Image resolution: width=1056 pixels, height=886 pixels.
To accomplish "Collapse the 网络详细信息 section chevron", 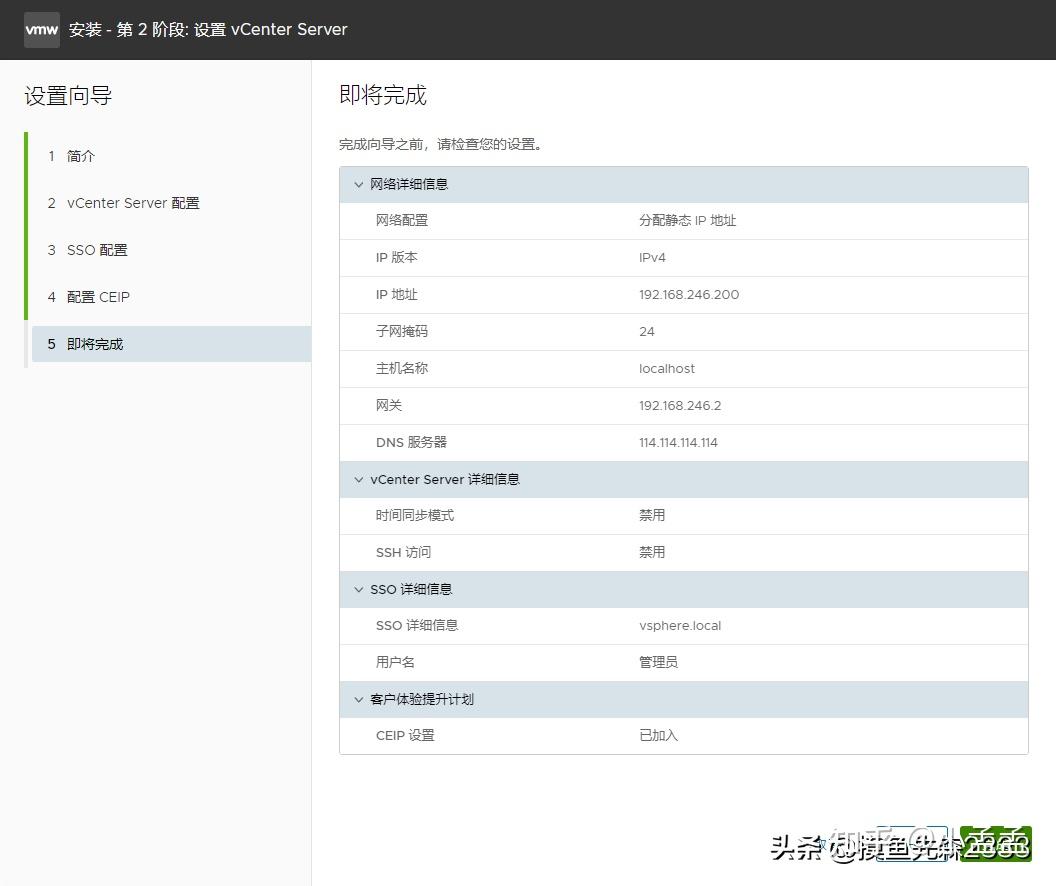I will pyautogui.click(x=358, y=184).
